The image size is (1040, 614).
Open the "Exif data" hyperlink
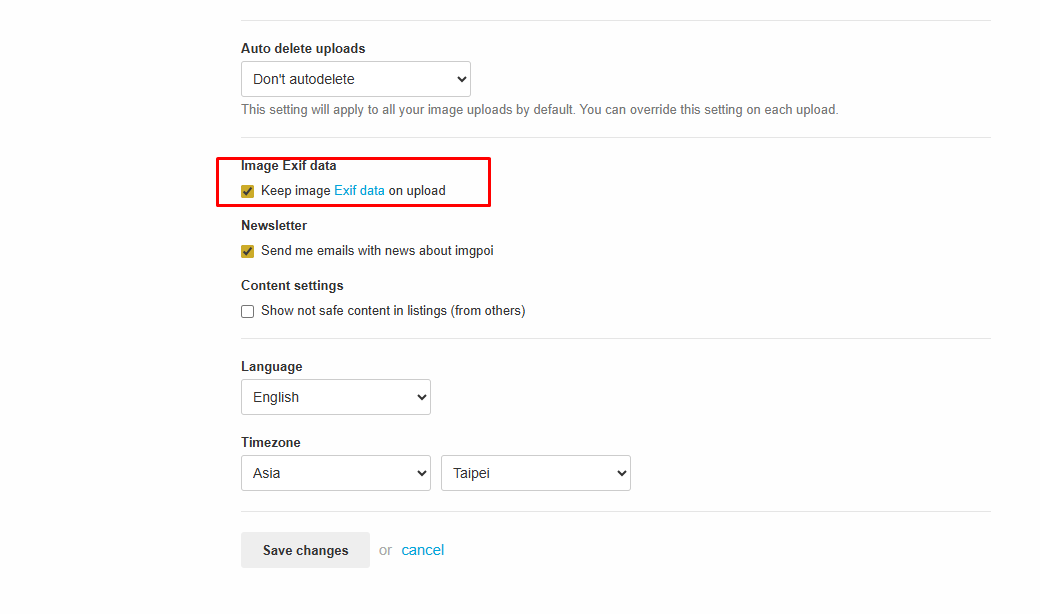[x=359, y=190]
